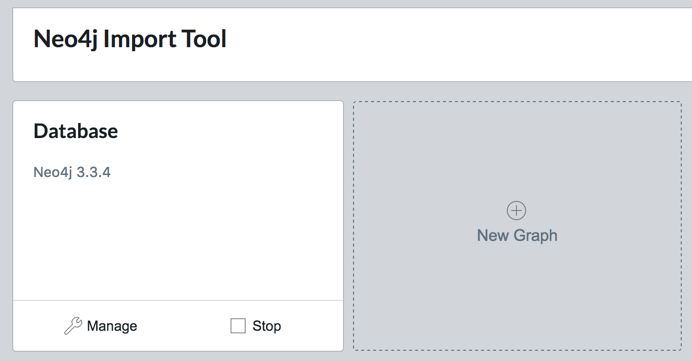Open database management via Manage button
The width and height of the screenshot is (692, 361).
101,326
